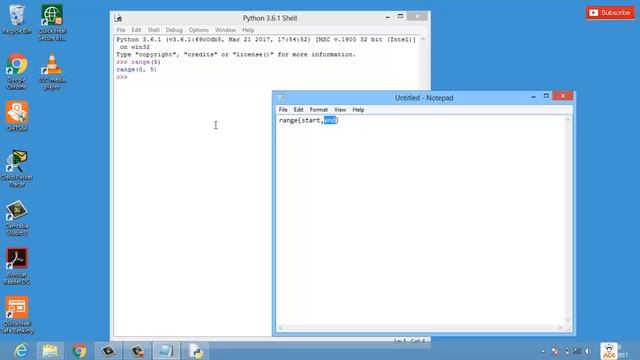The height and width of the screenshot is (360, 640).
Task: Maximize the Notepad window
Action: click(x=546, y=96)
